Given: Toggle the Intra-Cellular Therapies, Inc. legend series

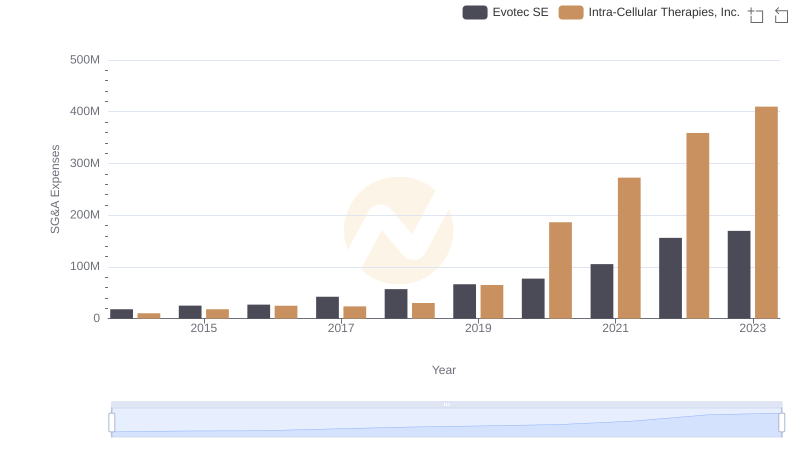Looking at the screenshot, I should pos(649,12).
